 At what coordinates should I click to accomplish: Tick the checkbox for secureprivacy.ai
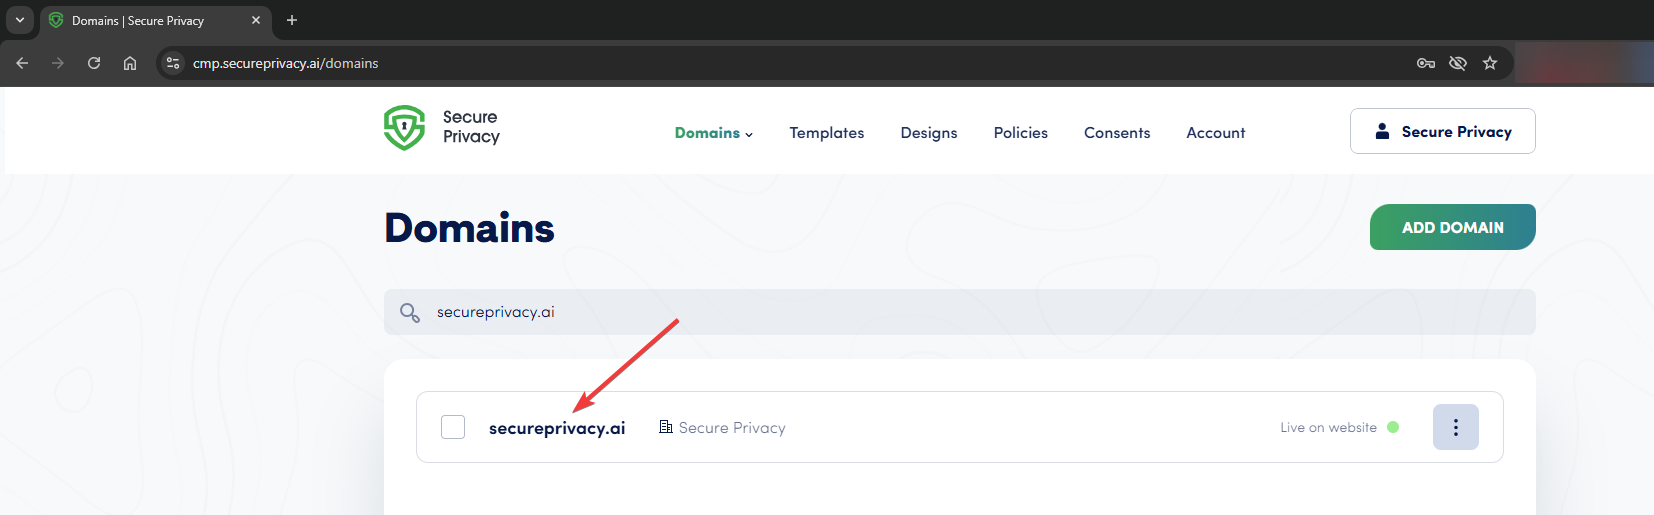click(453, 427)
